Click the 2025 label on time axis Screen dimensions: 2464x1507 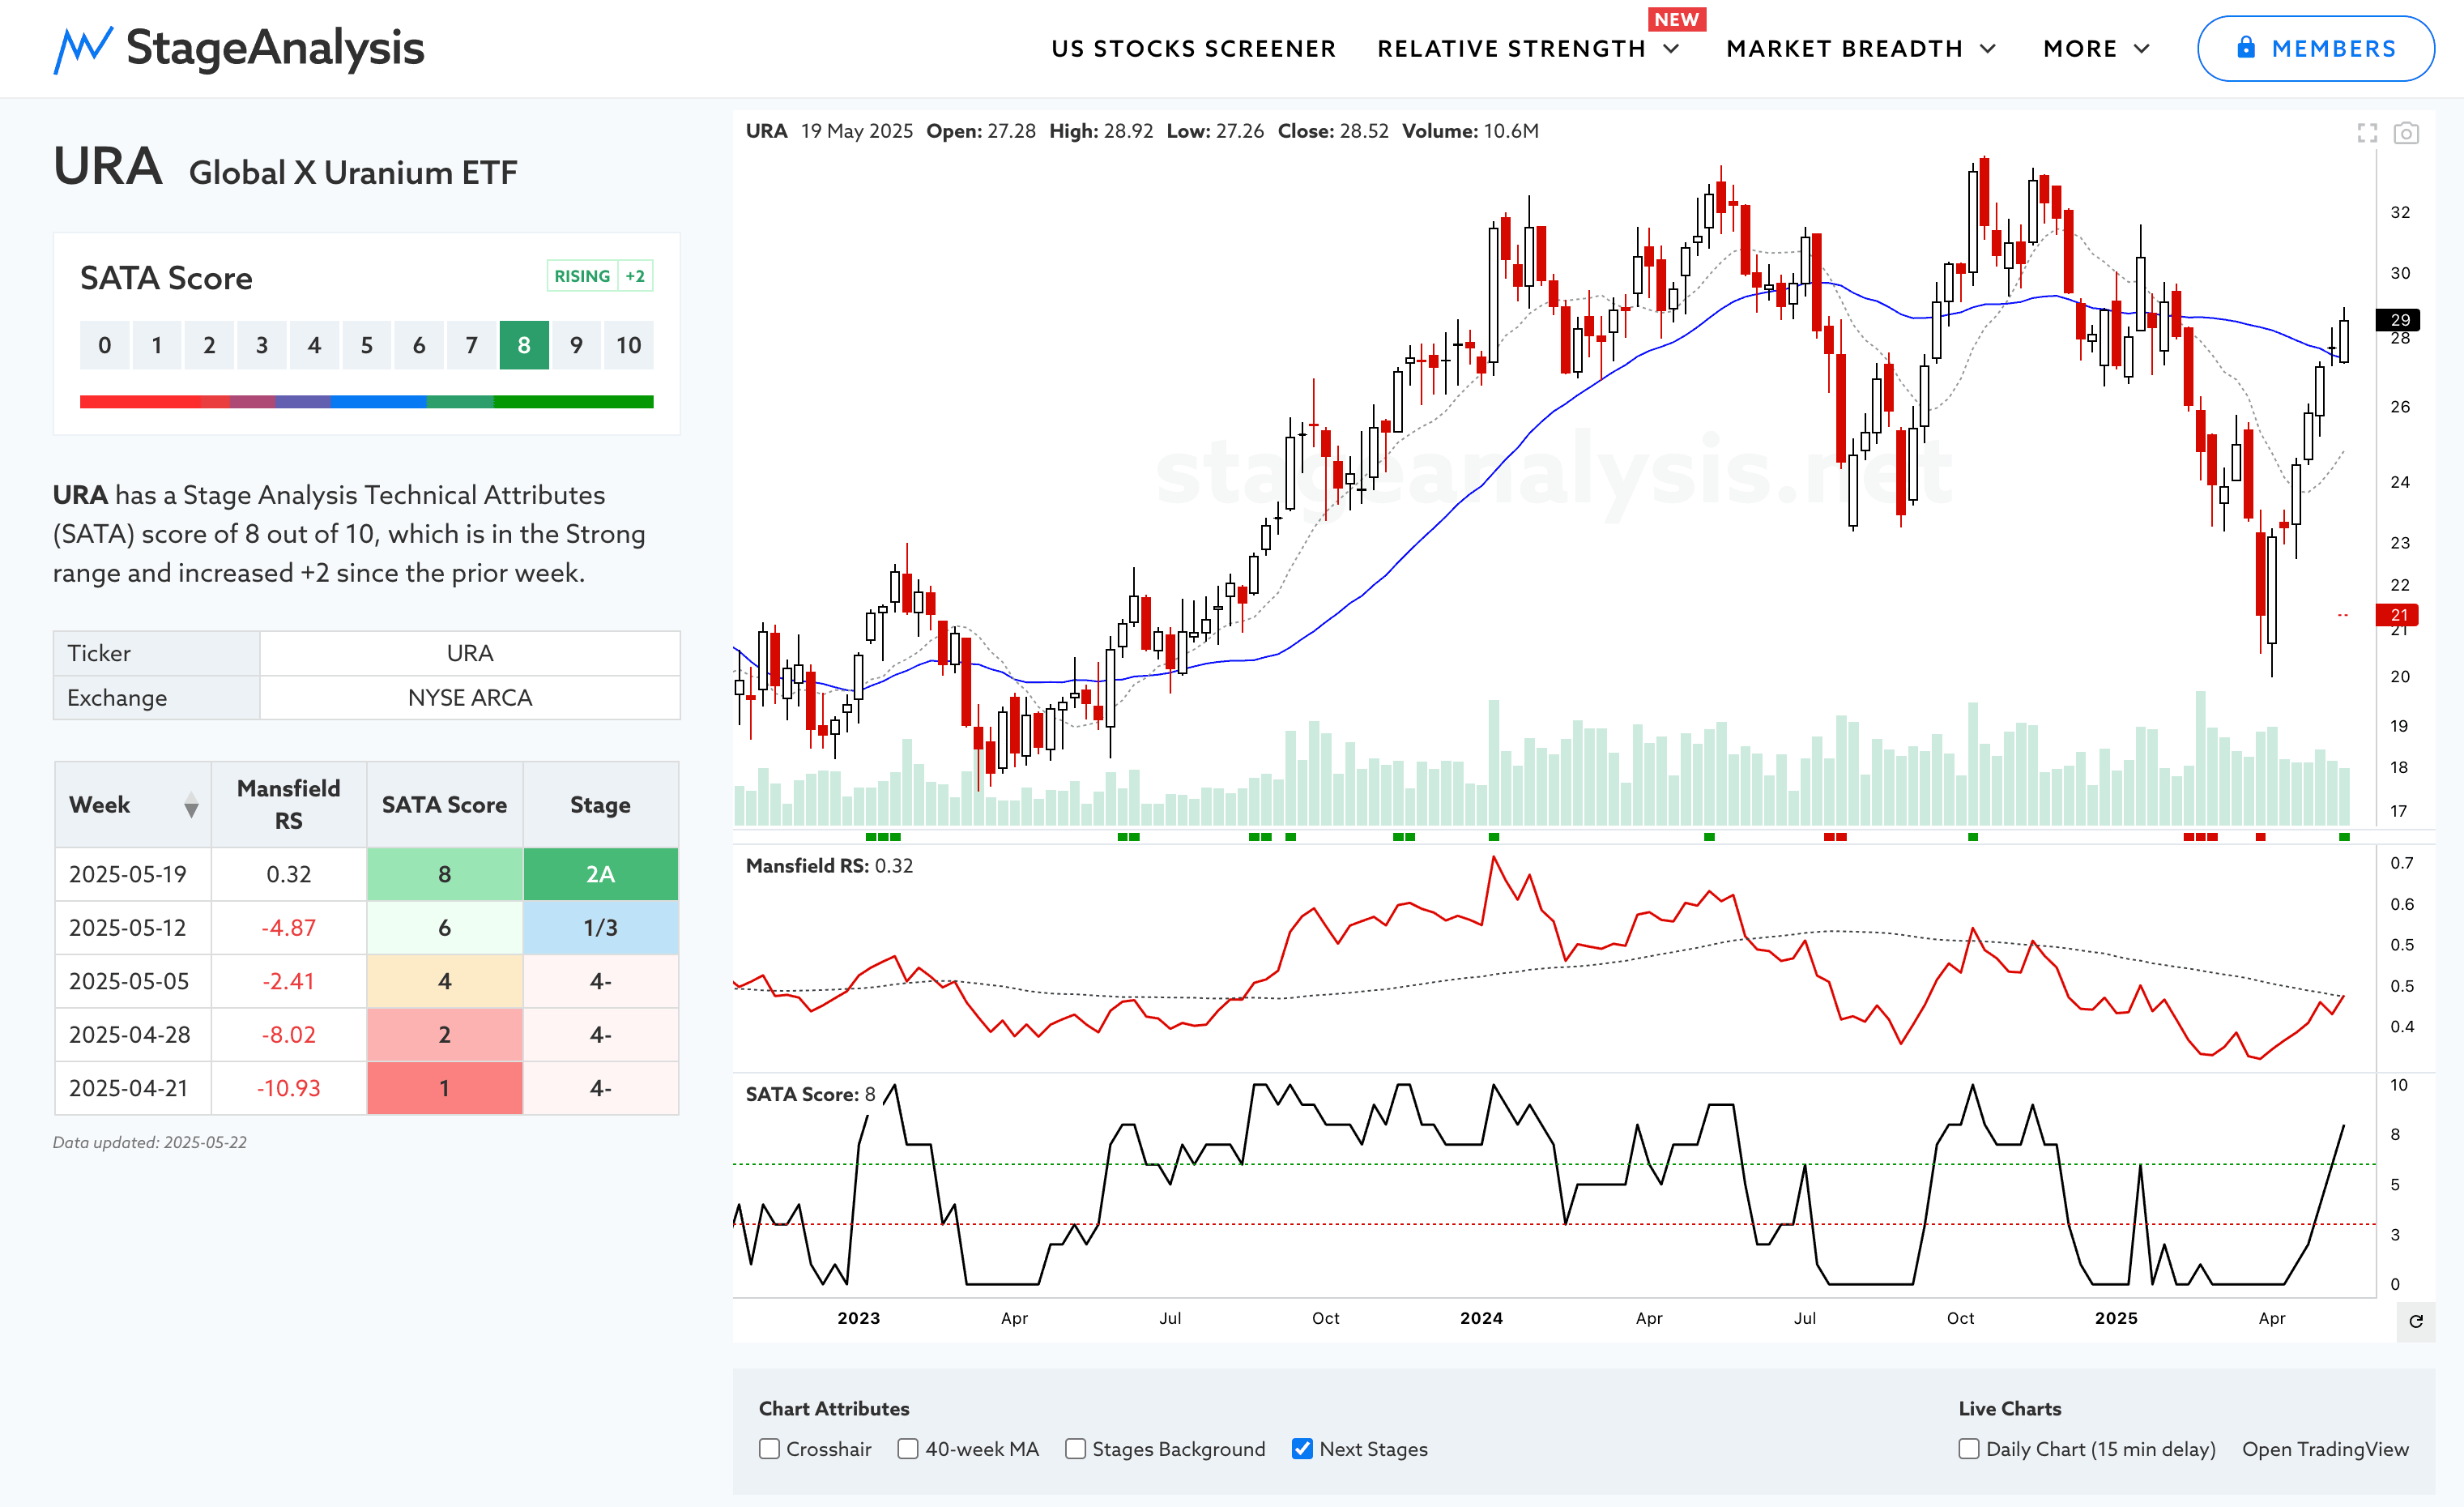[2116, 1318]
